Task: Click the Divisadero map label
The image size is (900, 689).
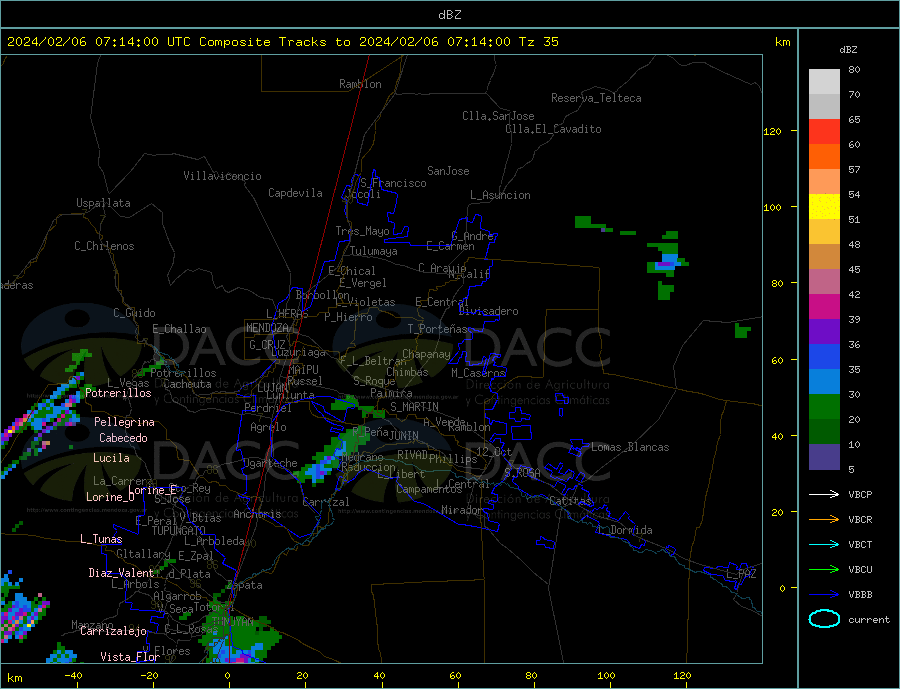Action: point(488,311)
